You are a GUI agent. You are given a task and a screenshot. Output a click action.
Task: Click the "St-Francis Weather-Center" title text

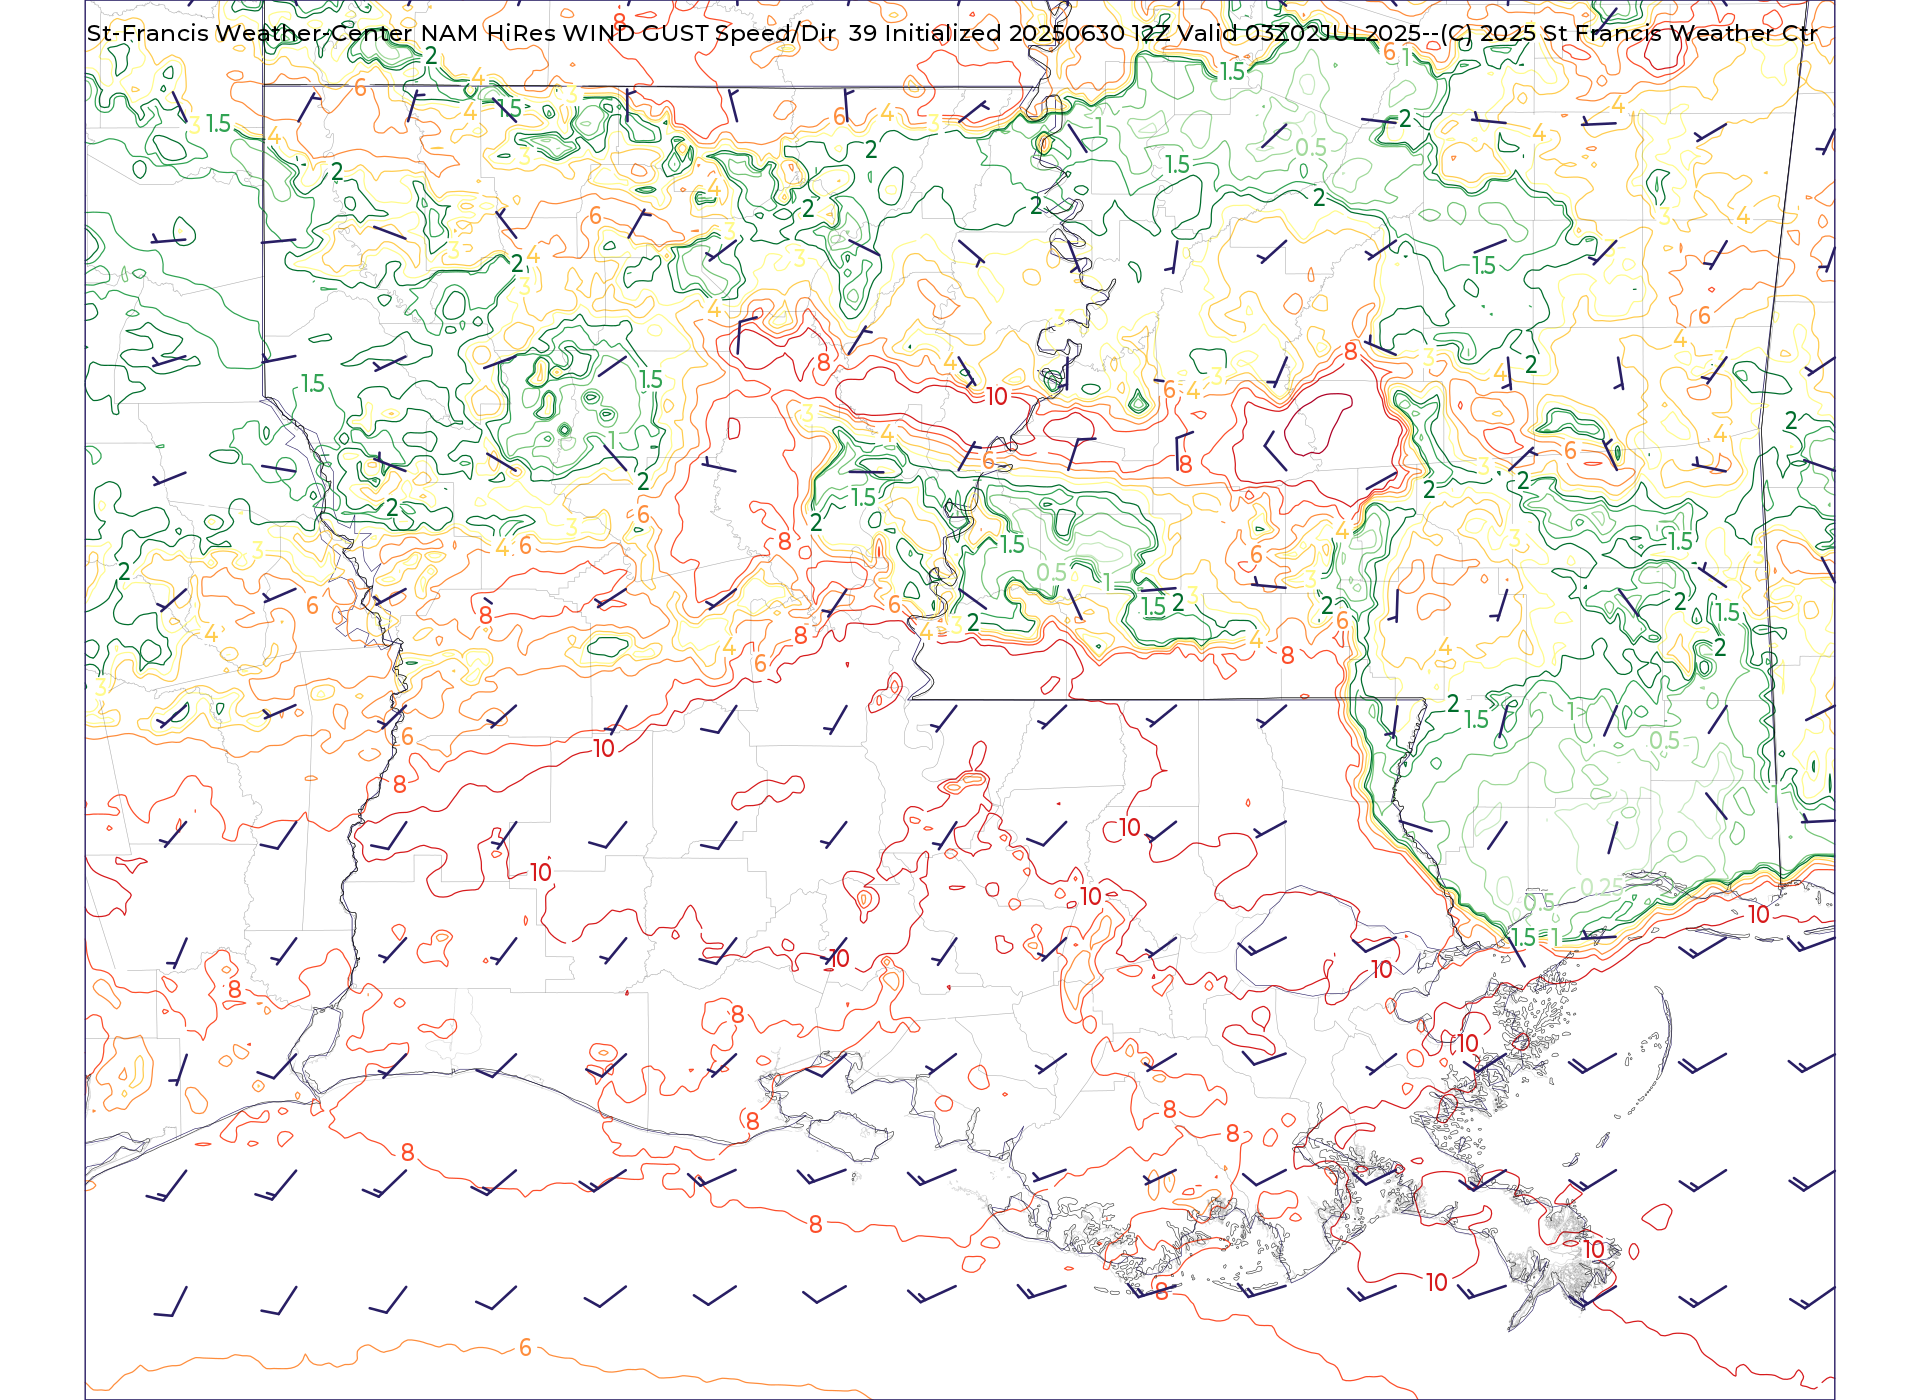(x=250, y=33)
